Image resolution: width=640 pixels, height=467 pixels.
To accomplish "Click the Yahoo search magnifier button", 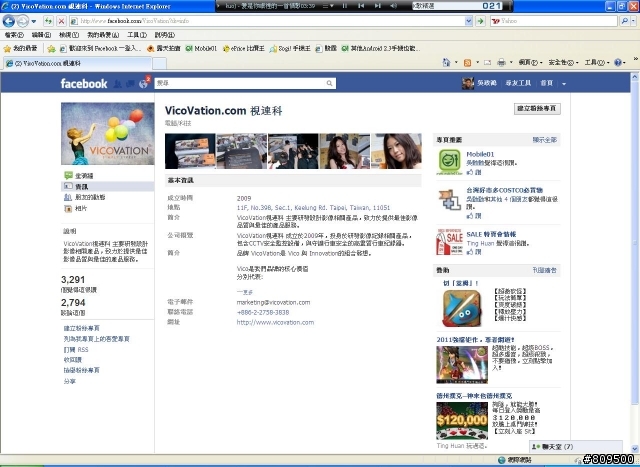I will (624, 21).
